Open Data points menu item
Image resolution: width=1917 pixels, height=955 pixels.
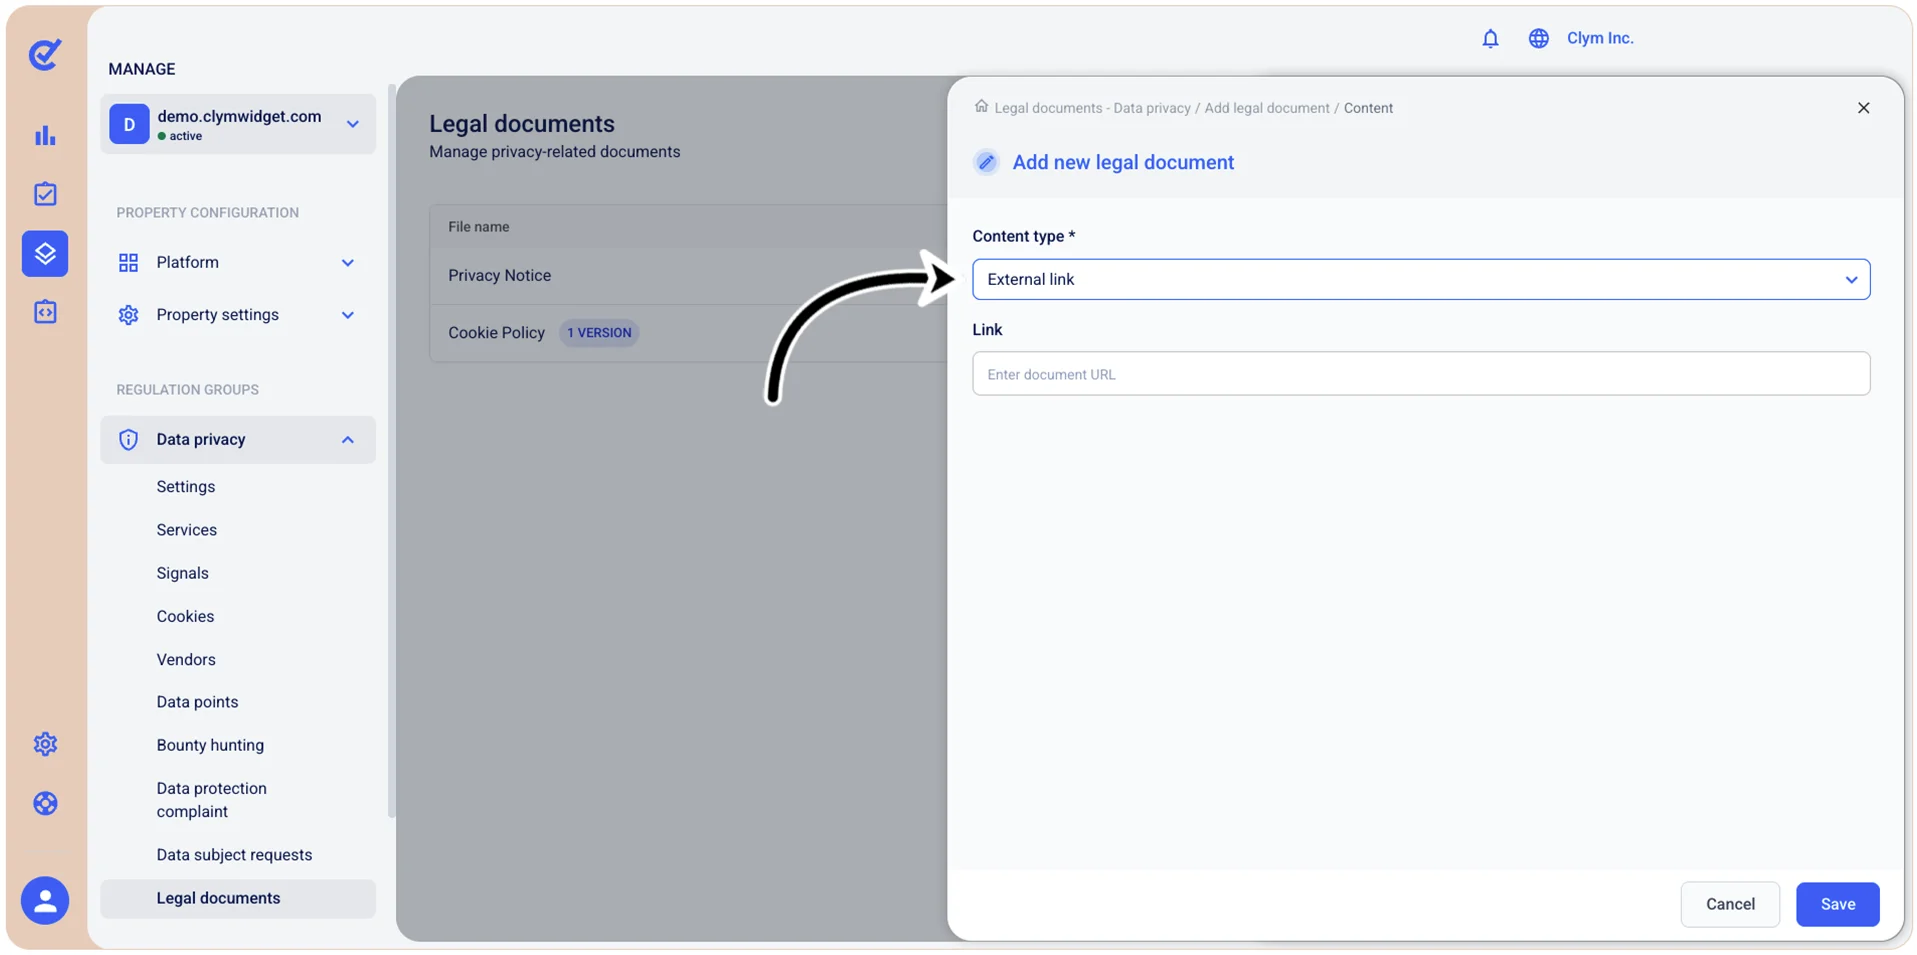(197, 702)
